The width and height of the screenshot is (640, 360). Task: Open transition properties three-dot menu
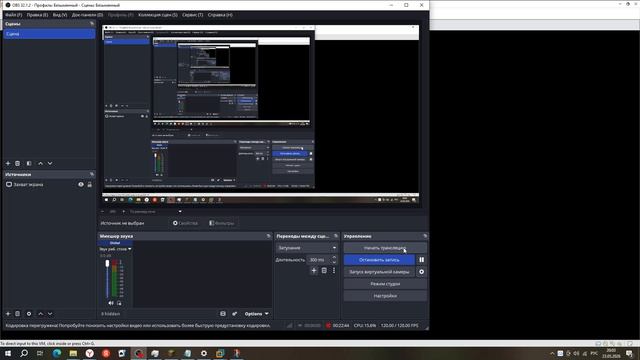[x=334, y=270]
